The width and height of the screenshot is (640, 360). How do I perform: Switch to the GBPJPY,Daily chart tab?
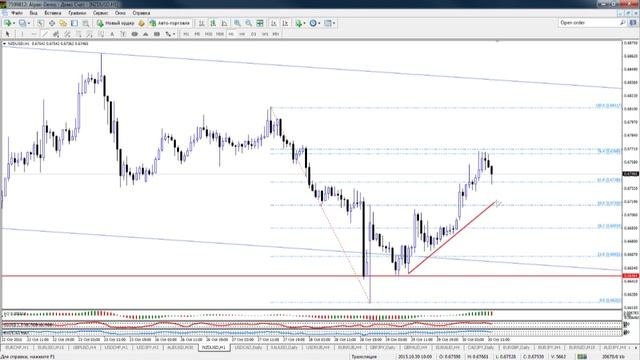(383, 347)
